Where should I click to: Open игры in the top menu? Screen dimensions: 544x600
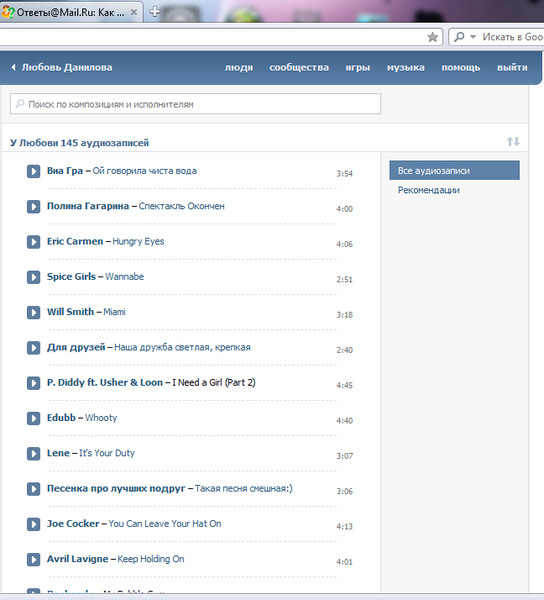358,68
